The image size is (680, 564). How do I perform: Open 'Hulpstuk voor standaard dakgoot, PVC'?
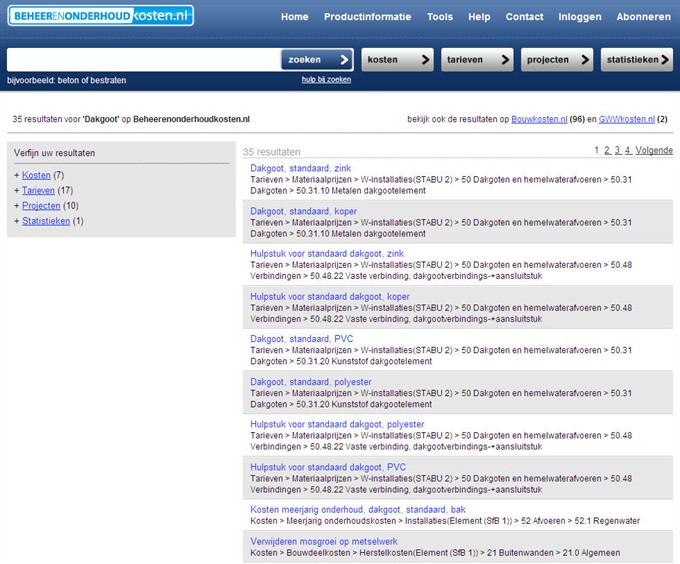[x=328, y=467]
